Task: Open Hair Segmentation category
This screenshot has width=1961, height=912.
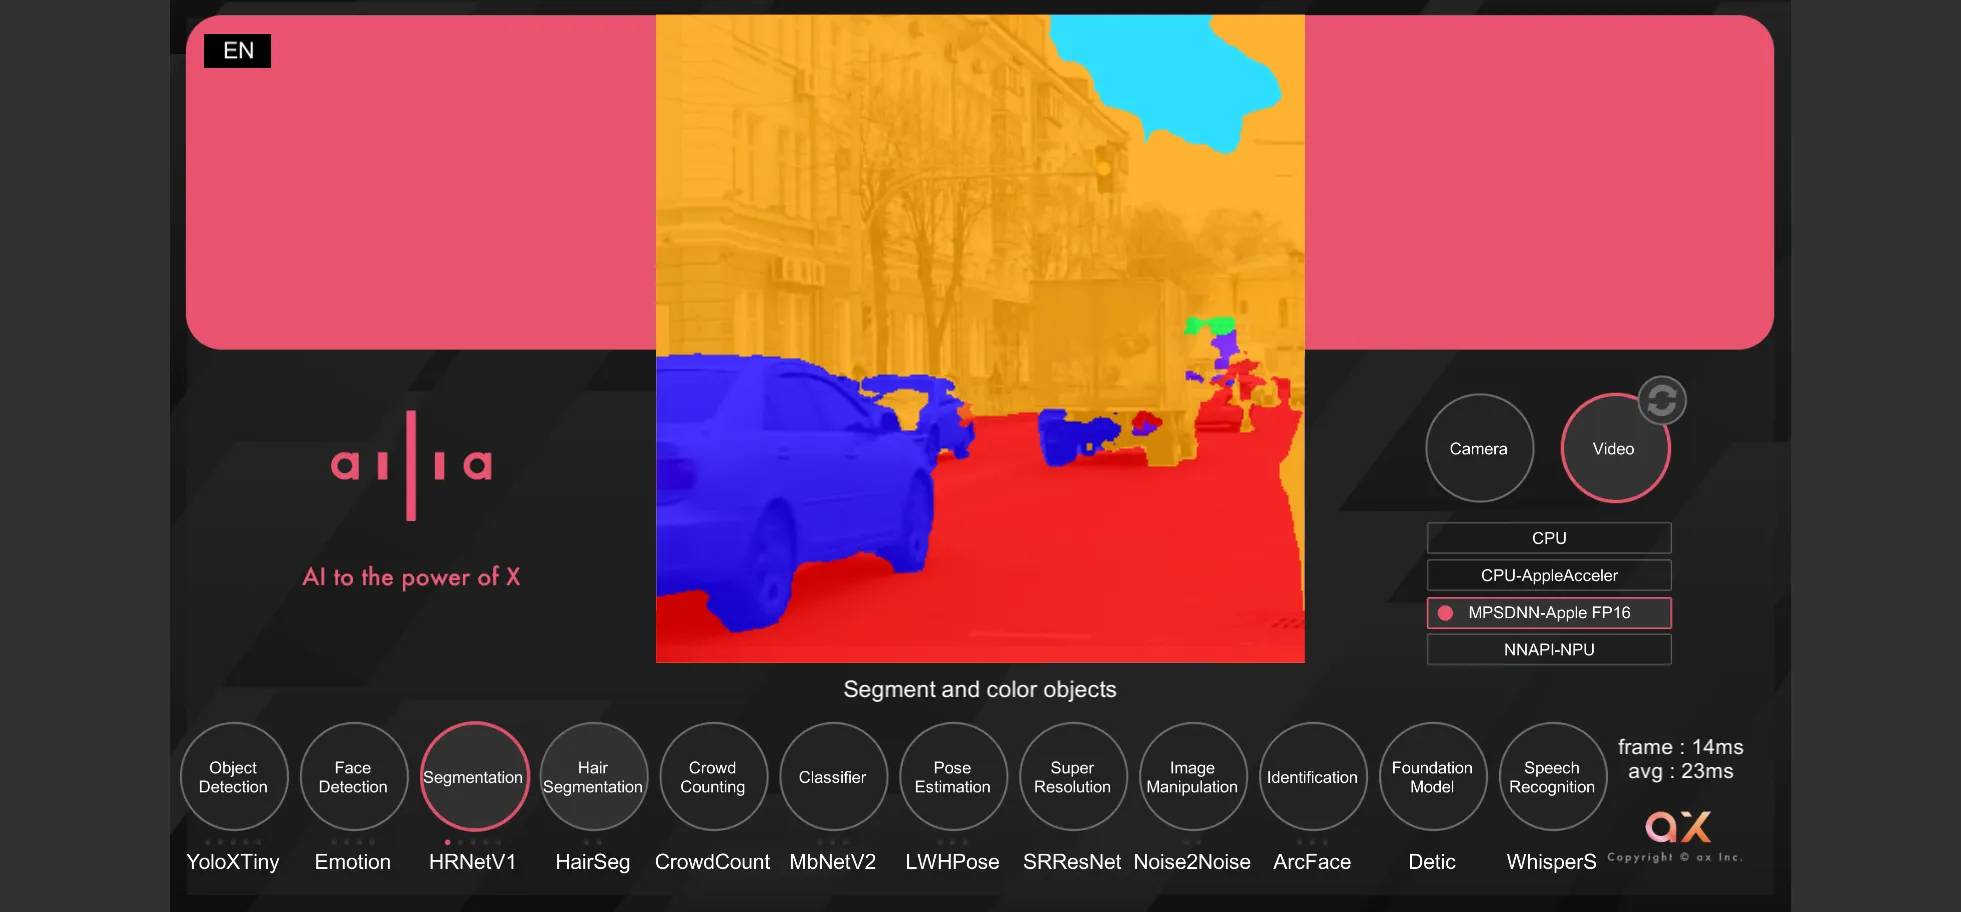Action: (x=593, y=777)
